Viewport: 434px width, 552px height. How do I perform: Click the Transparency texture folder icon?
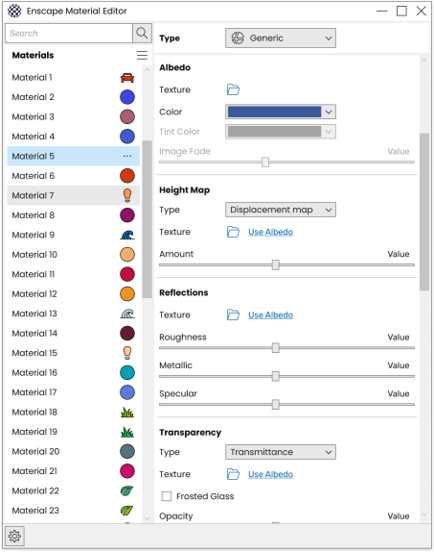pyautogui.click(x=233, y=474)
